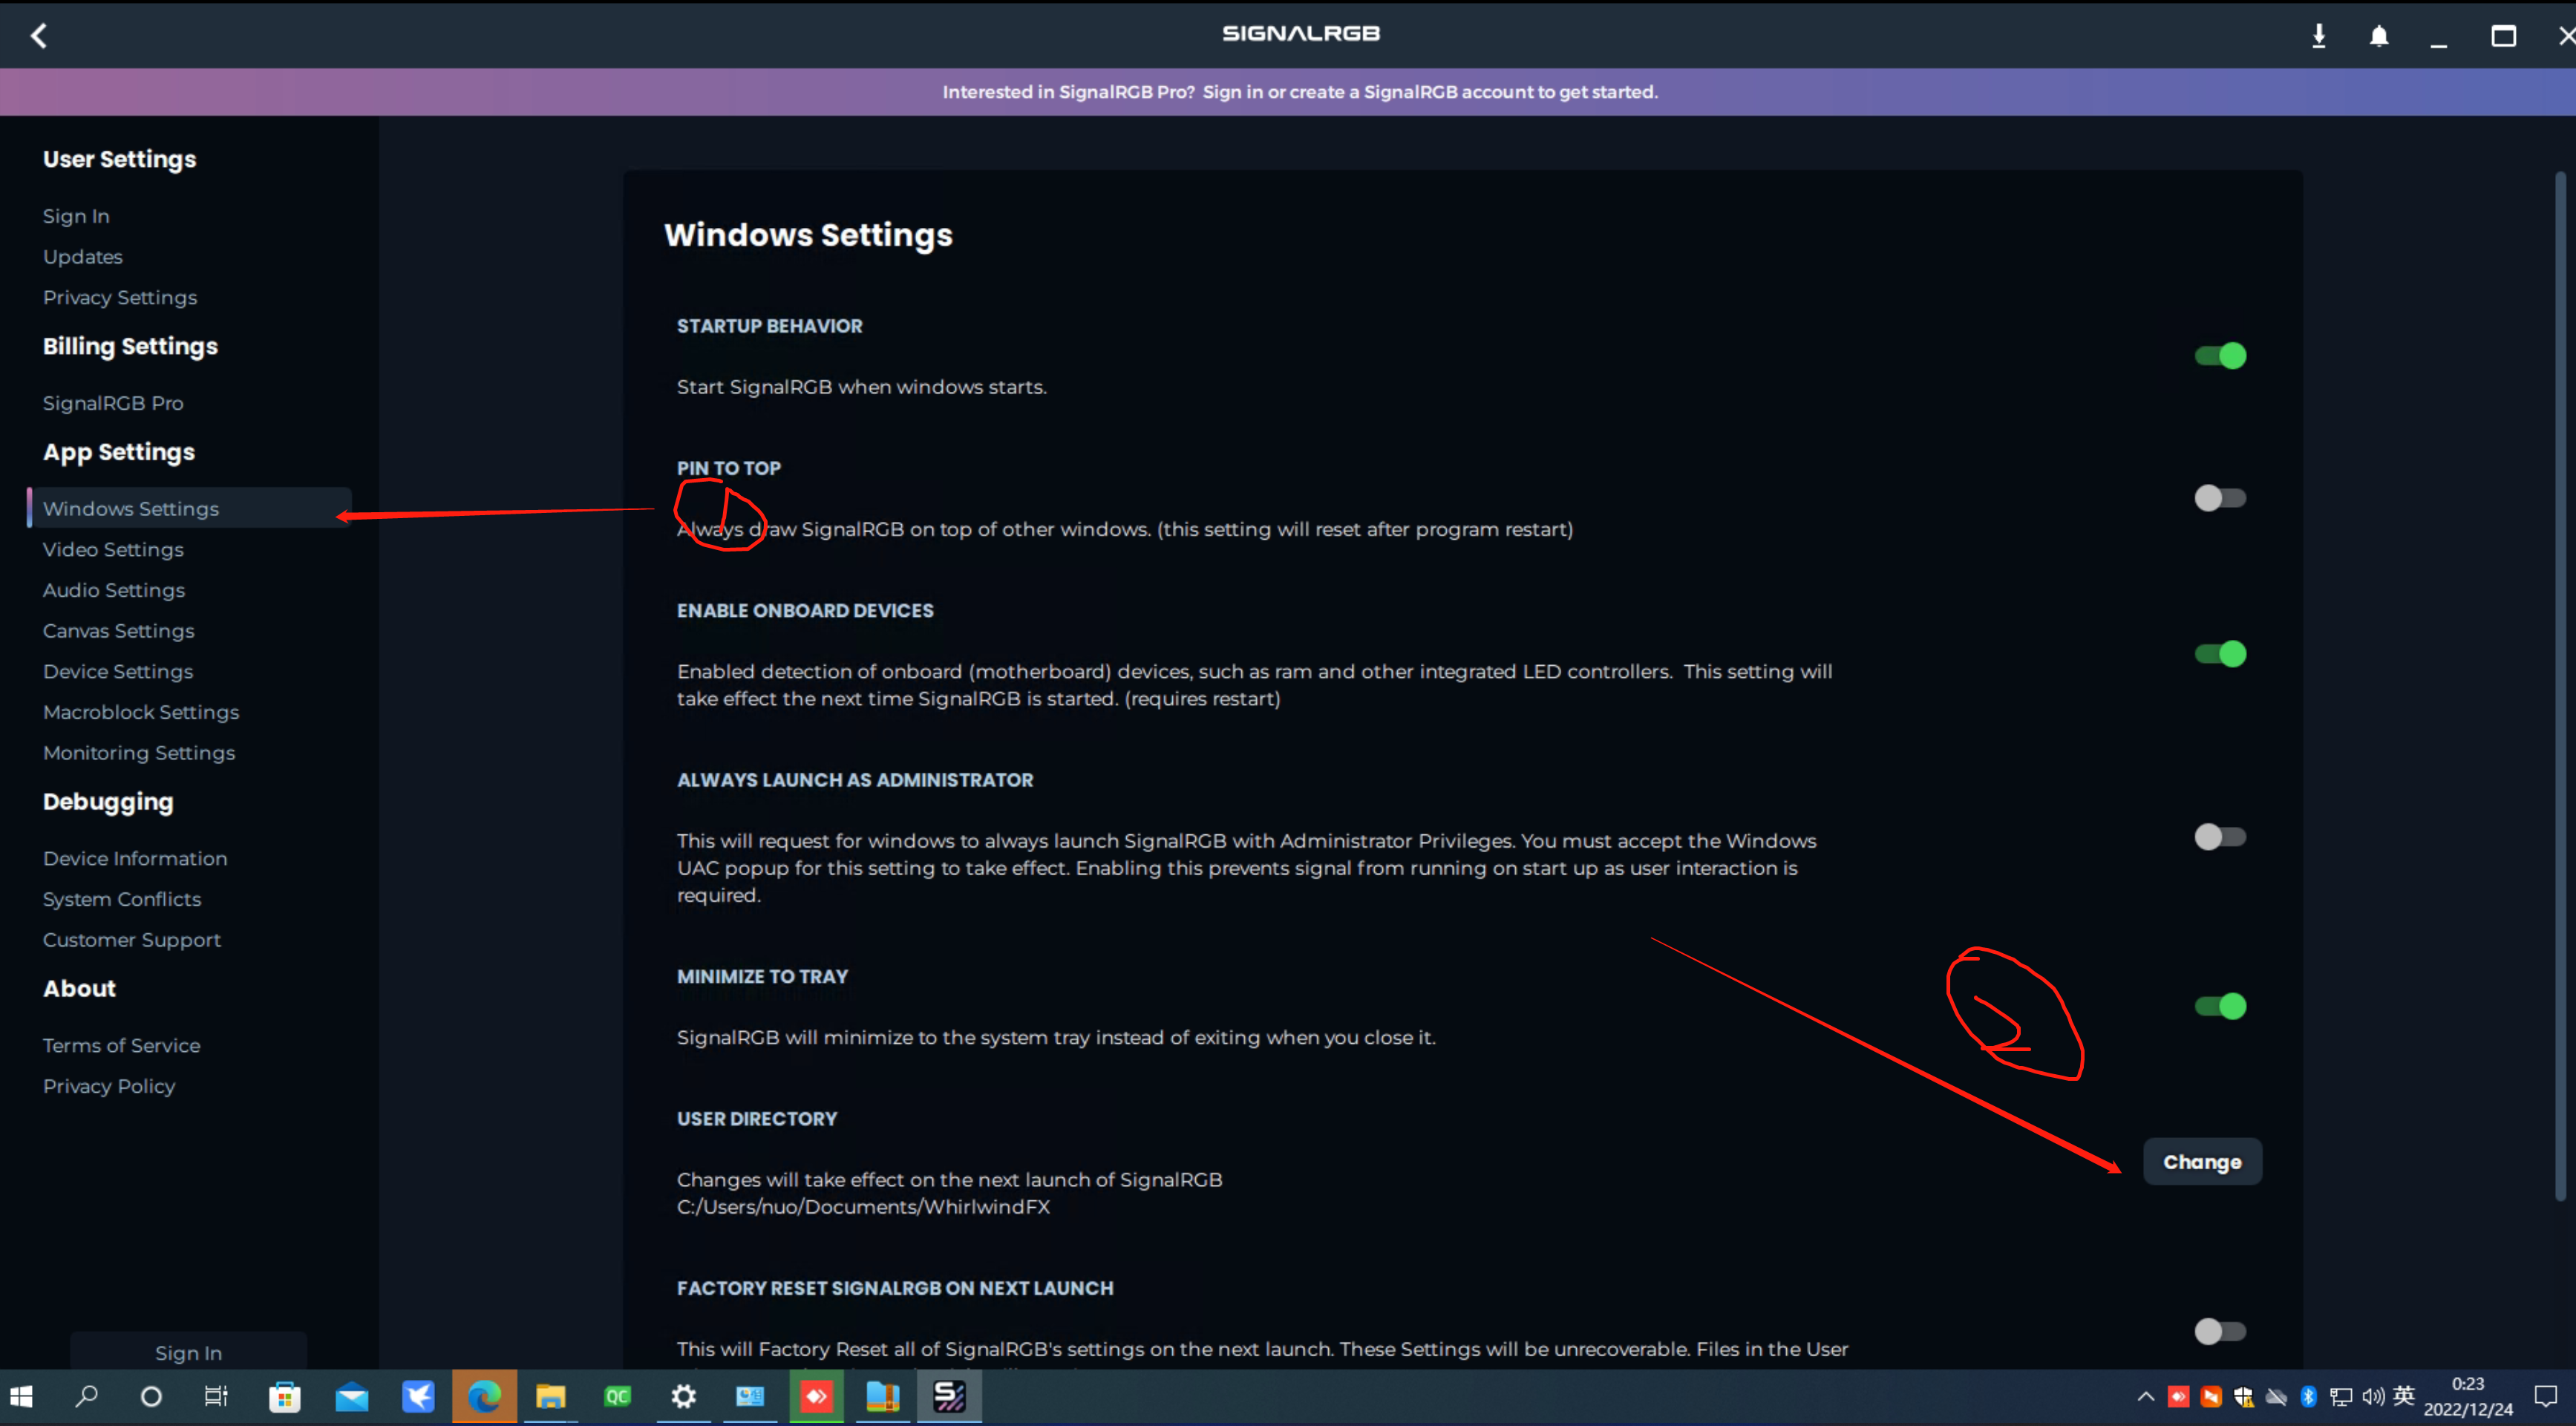2576x1426 pixels.
Task: Open the green QC app in taskbar
Action: 617,1396
